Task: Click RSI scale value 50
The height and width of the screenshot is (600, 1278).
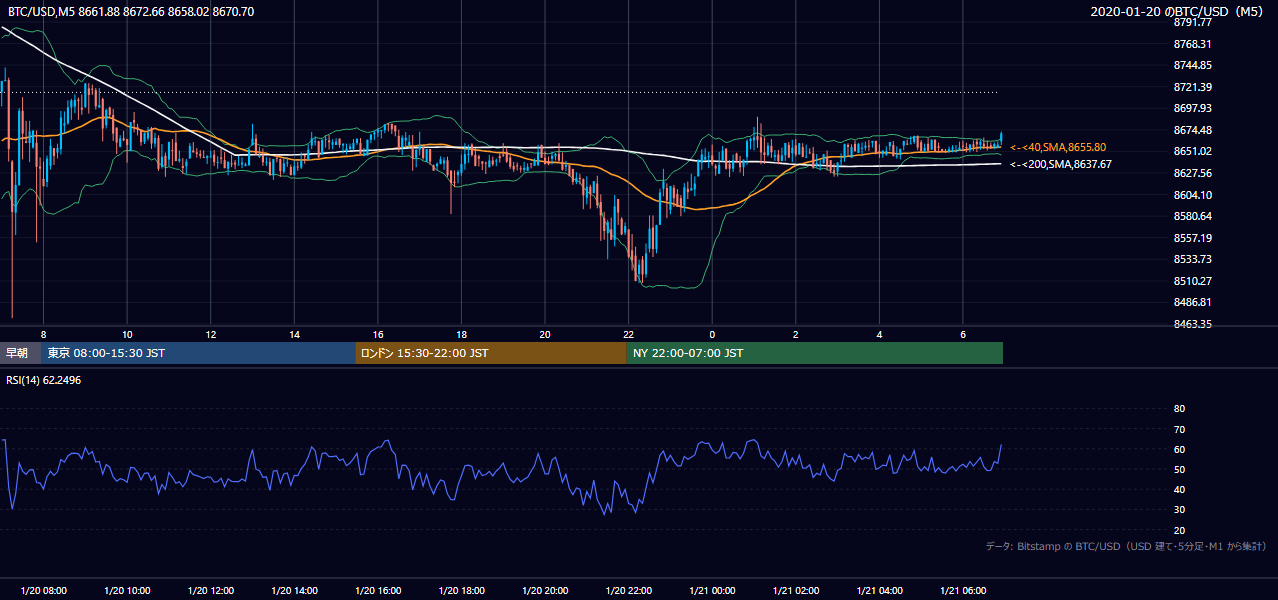Action: click(x=1179, y=469)
